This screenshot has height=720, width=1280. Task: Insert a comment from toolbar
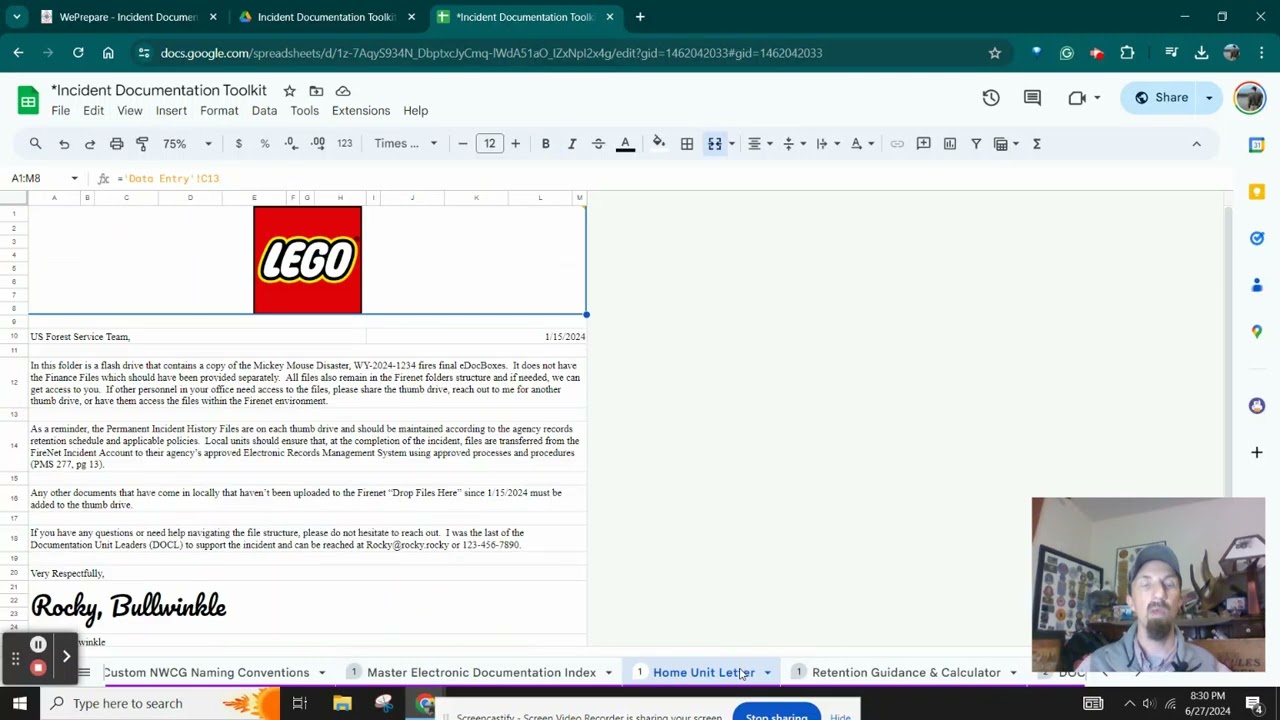coord(923,144)
